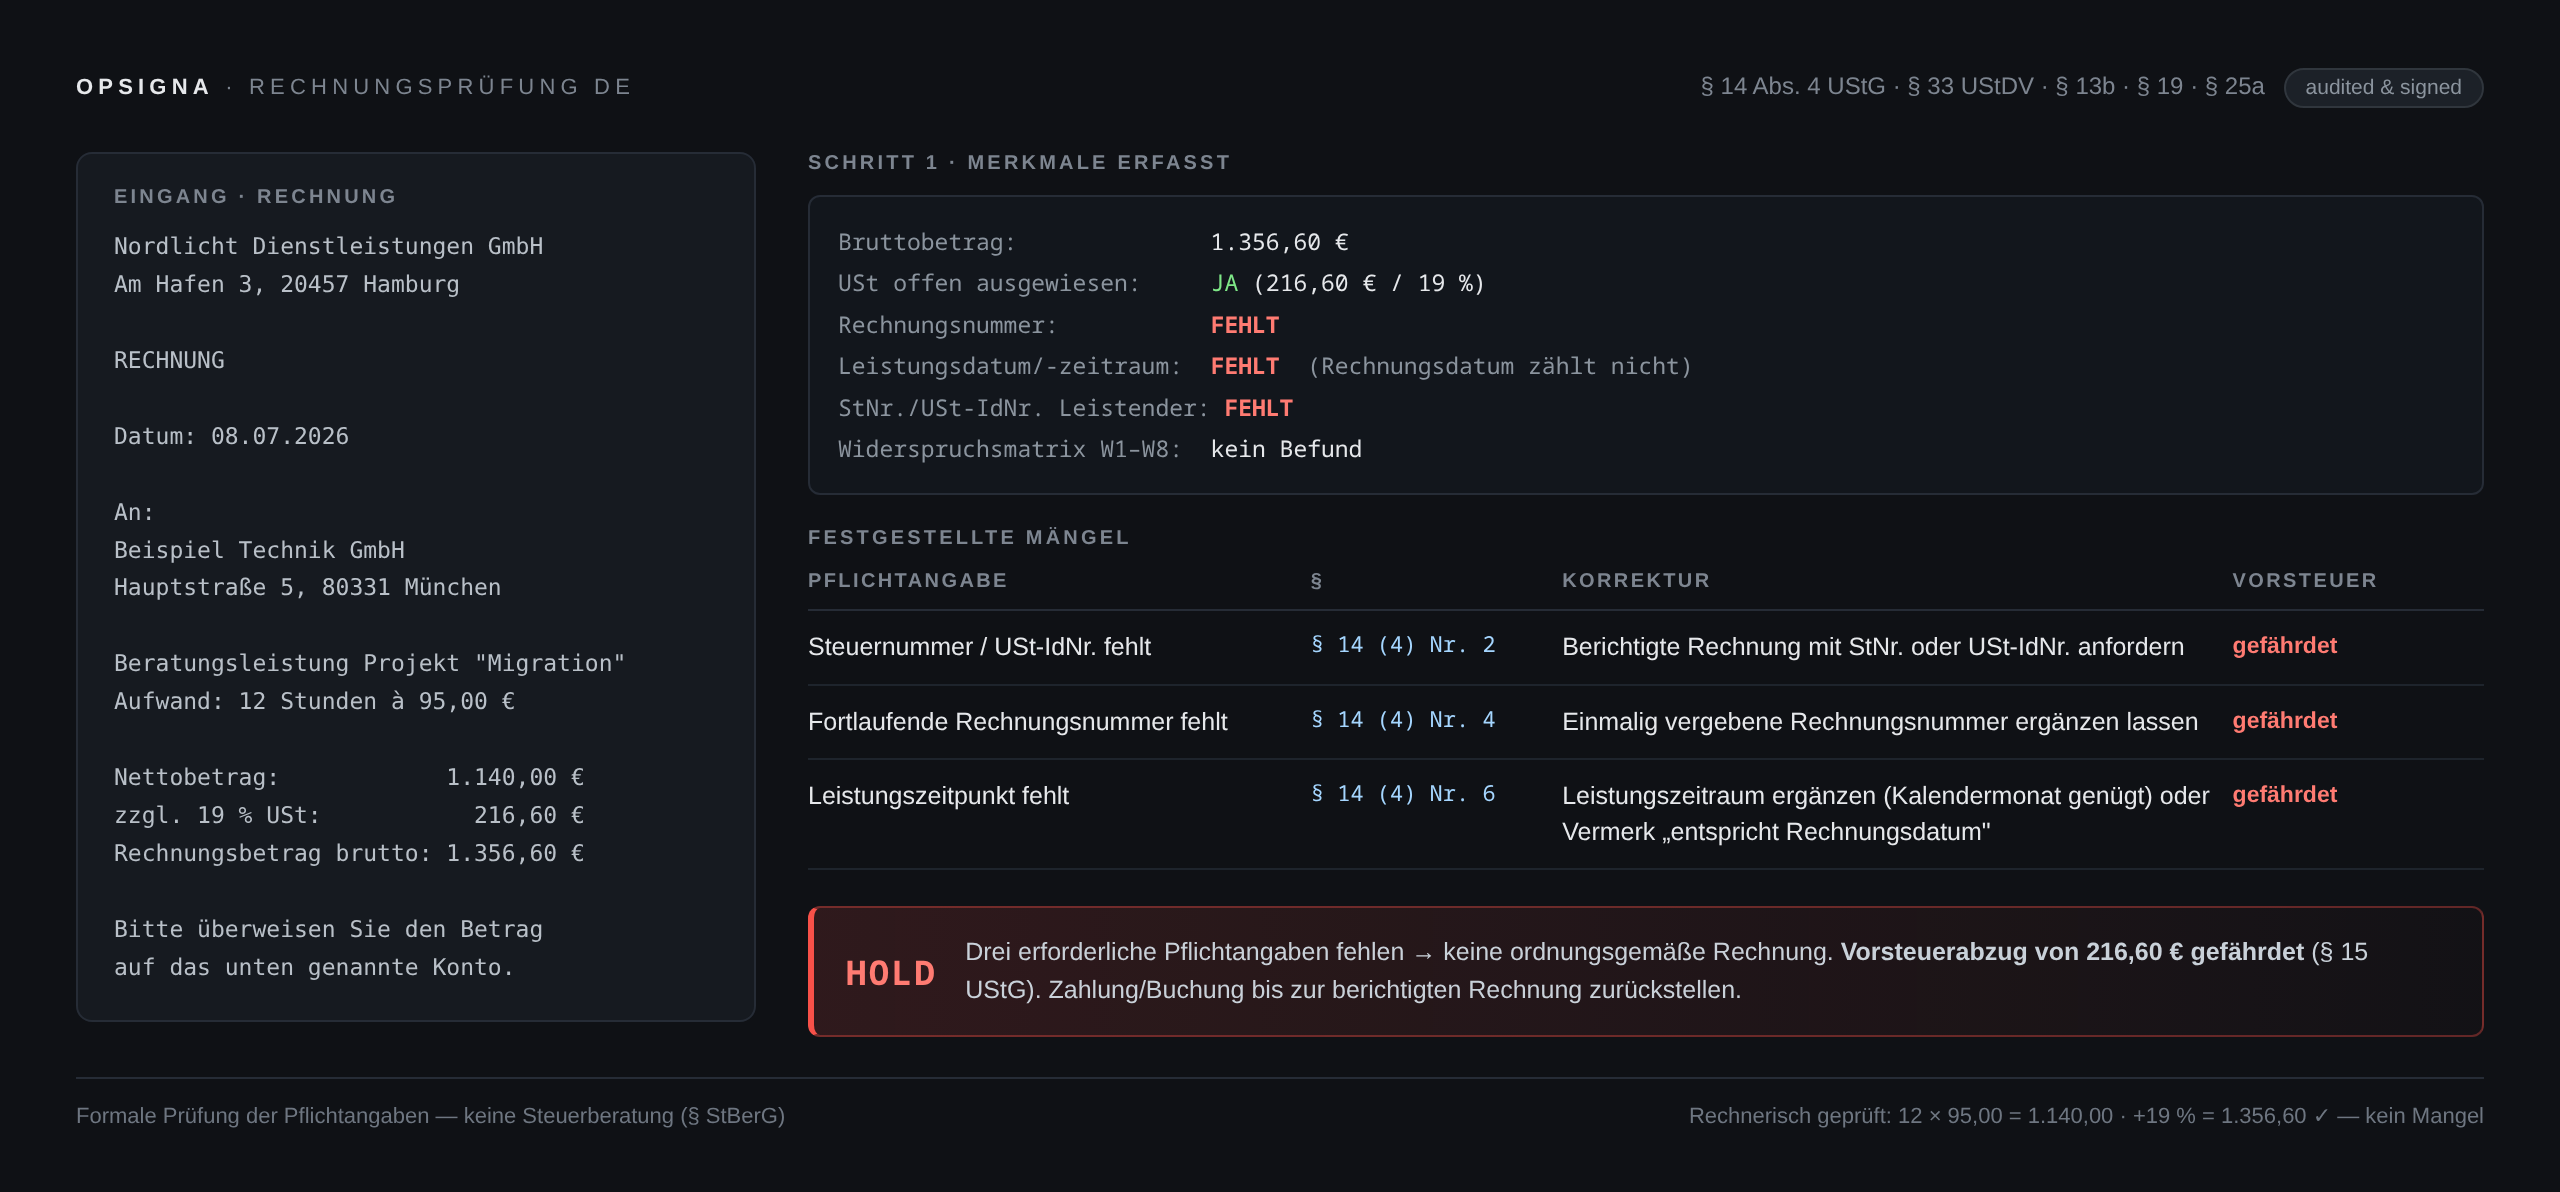The image size is (2560, 1192).
Task: Click 'SCHRITT 1 · MERKMALE ERFASST' heading
Action: pyautogui.click(x=1019, y=162)
